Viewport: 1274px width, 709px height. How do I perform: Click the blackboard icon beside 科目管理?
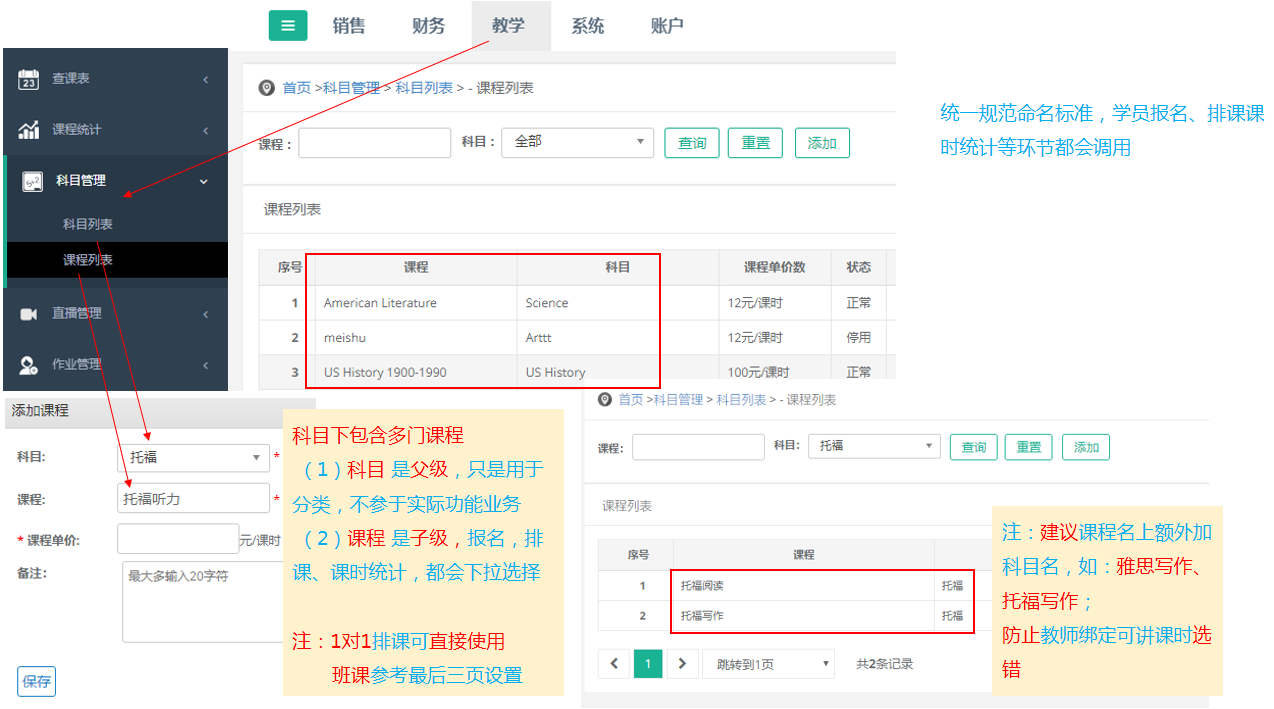tap(32, 181)
